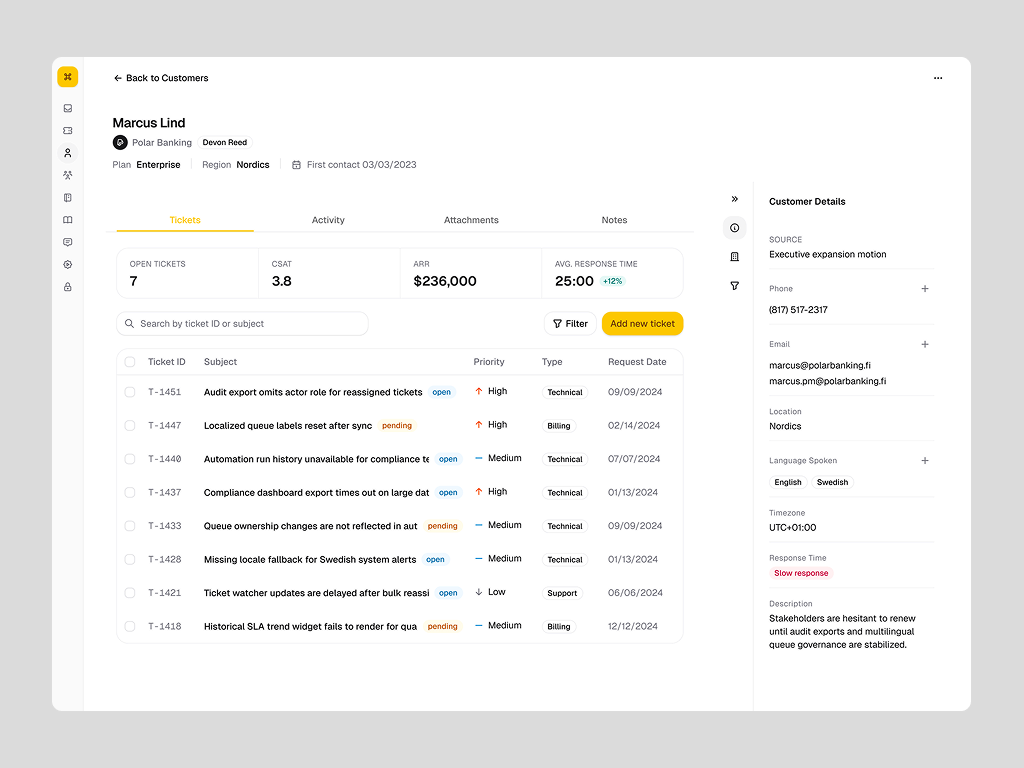This screenshot has height=768, width=1024.
Task: Open the notebook icon in sidebar
Action: pos(67,197)
